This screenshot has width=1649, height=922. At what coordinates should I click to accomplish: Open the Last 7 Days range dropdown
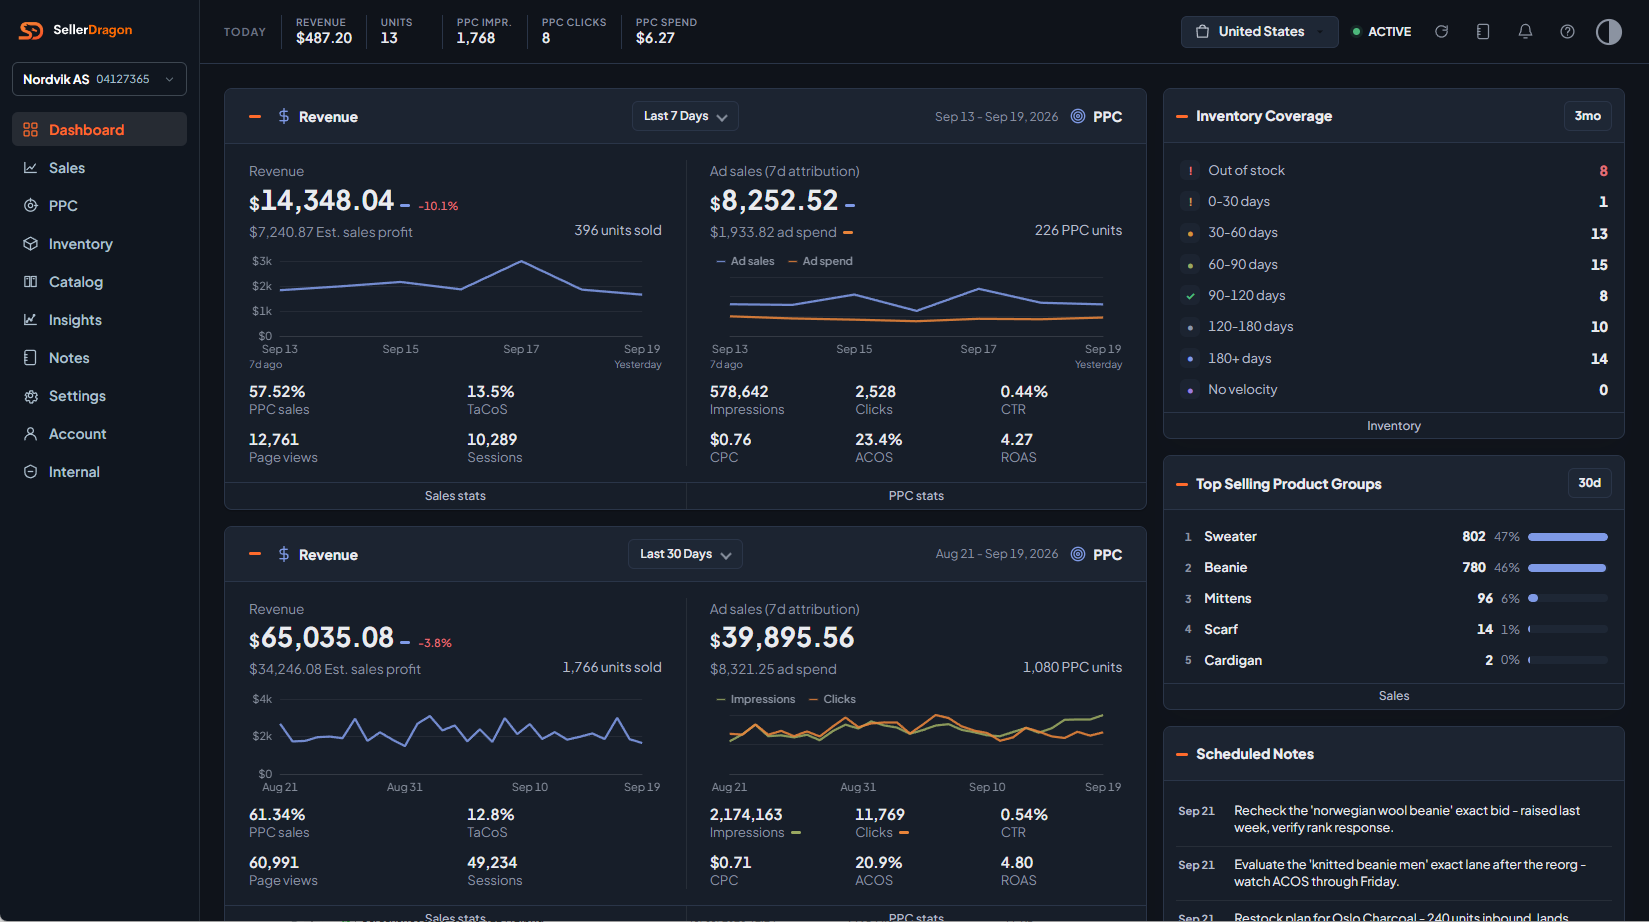(x=685, y=116)
